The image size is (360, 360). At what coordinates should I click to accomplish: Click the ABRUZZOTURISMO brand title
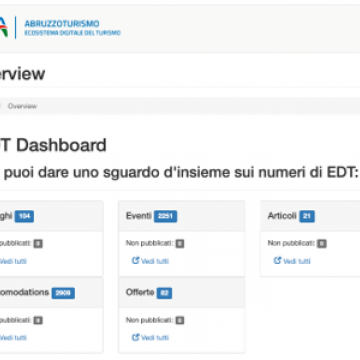62,24
